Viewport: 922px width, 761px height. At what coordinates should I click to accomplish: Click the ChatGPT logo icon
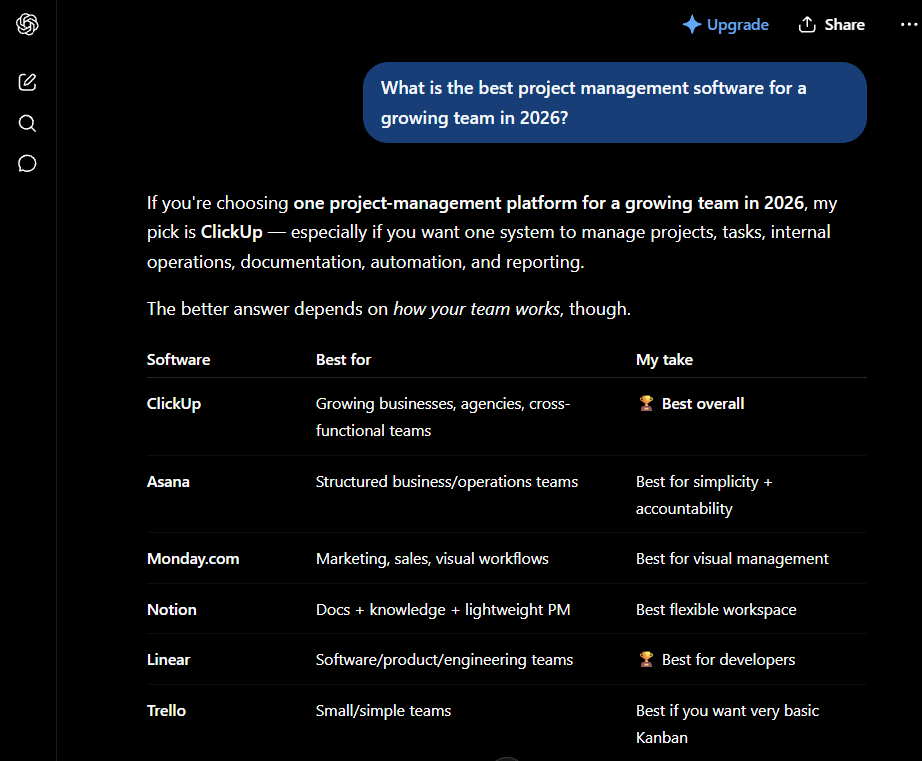pos(27,24)
